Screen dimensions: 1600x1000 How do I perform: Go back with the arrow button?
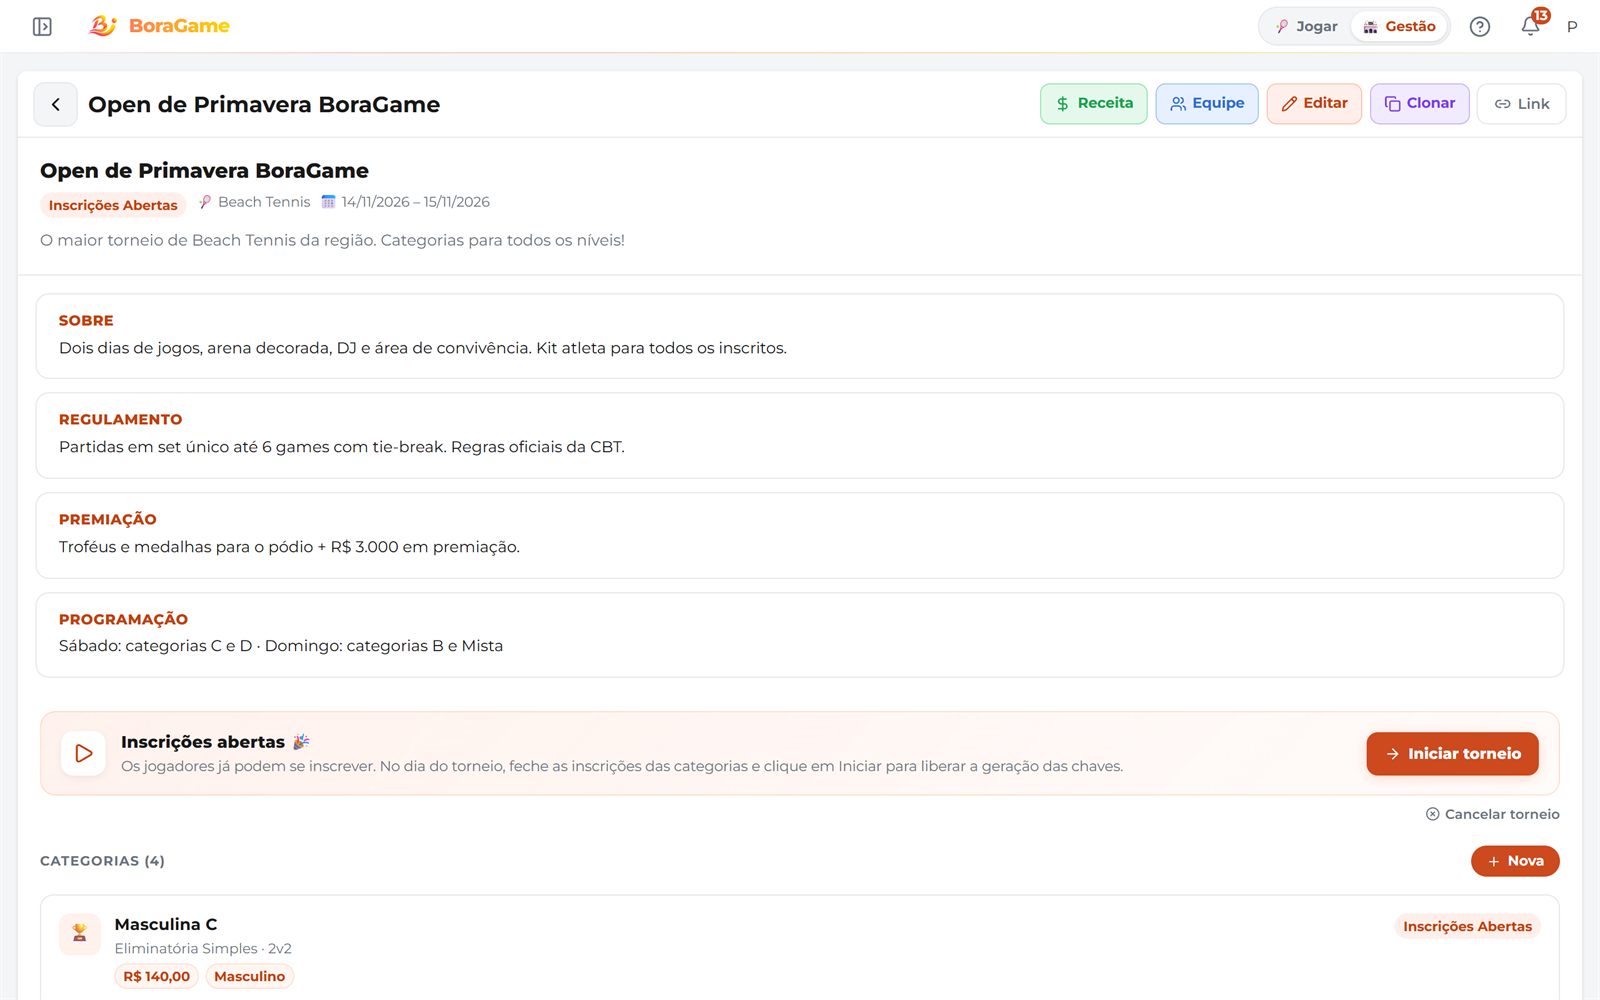coord(56,104)
